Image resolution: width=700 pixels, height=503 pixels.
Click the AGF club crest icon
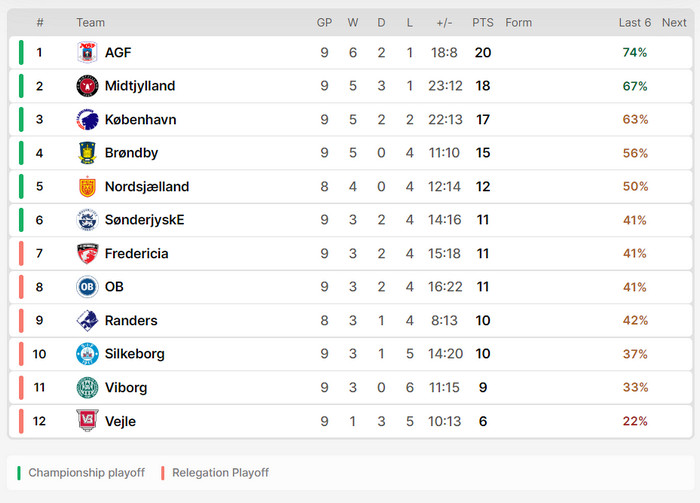tap(88, 53)
